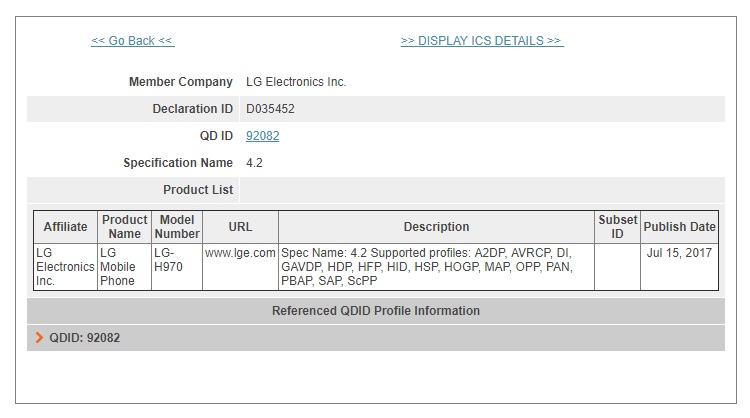Select the Referenced QDID Profile Information header

(375, 311)
